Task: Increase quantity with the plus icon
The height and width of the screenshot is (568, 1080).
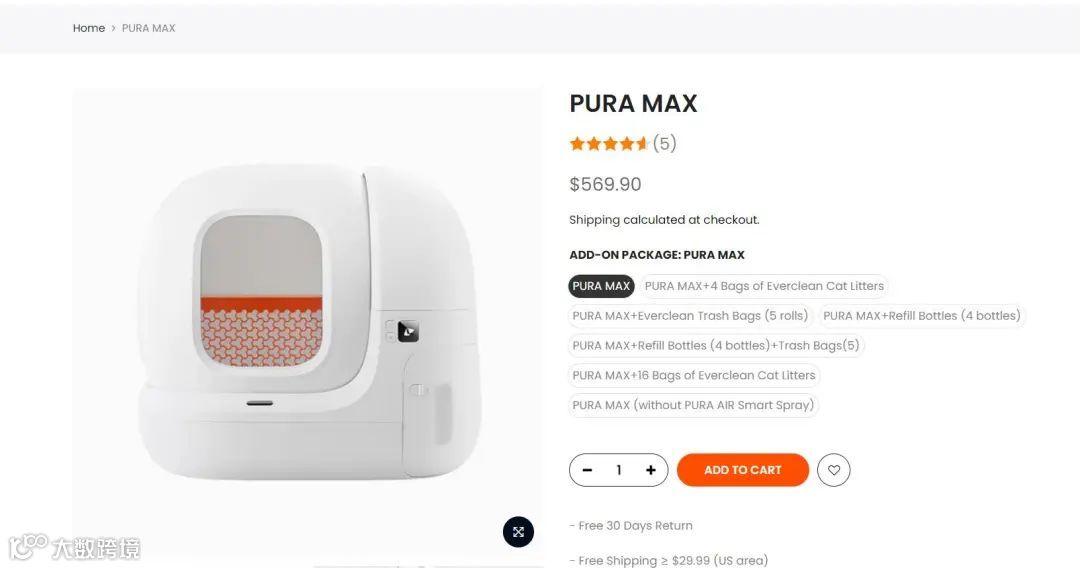Action: pos(651,470)
